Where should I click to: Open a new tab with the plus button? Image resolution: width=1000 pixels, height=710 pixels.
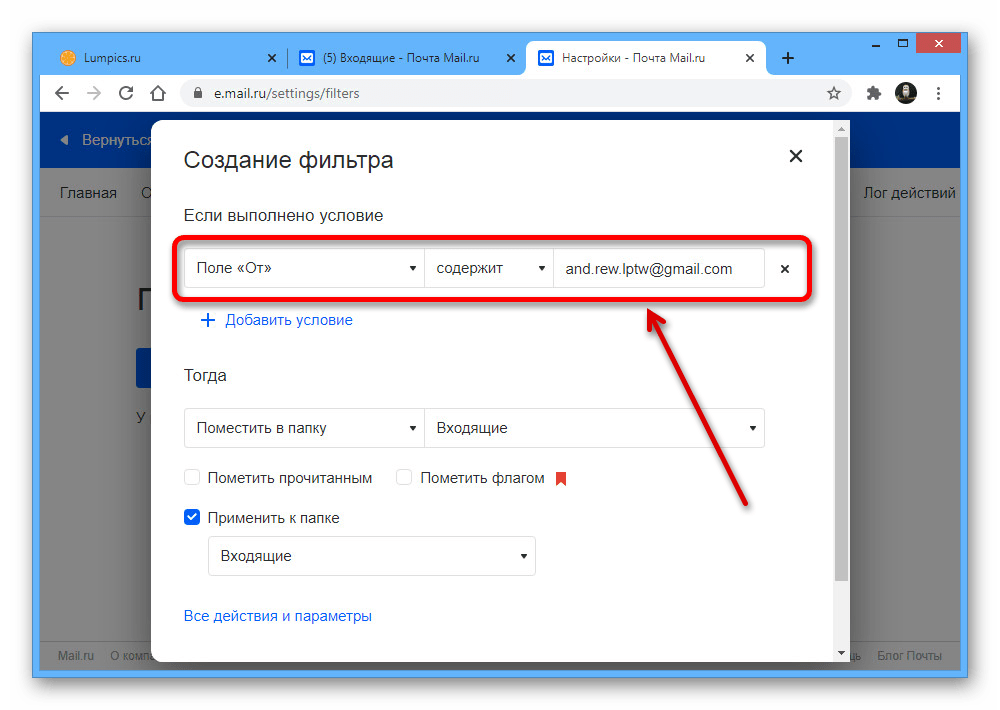(788, 58)
